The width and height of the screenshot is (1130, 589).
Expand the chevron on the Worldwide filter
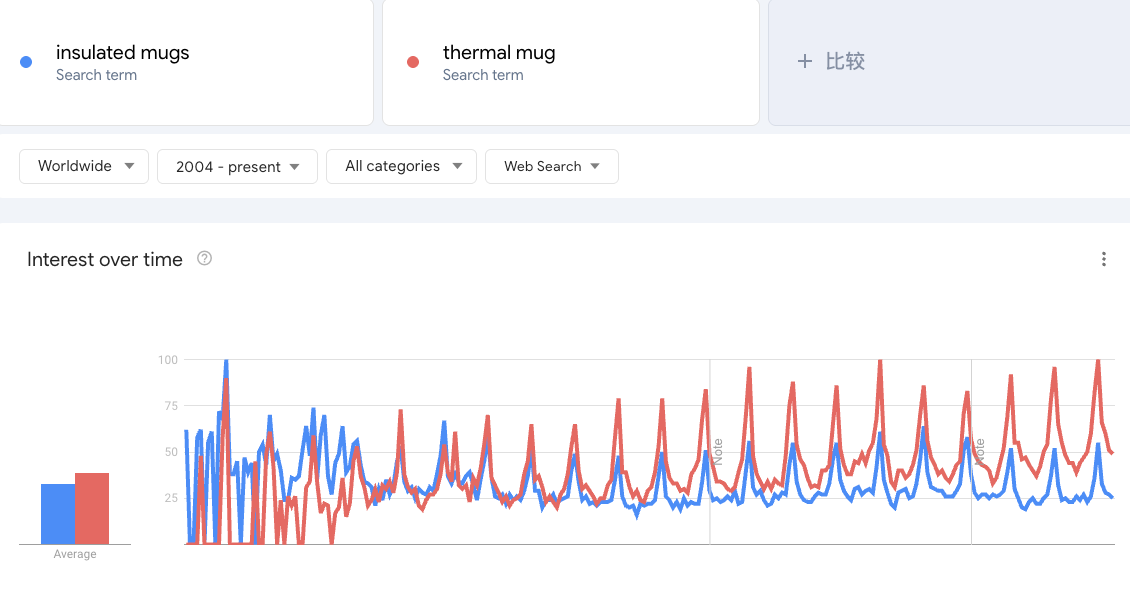(x=128, y=166)
